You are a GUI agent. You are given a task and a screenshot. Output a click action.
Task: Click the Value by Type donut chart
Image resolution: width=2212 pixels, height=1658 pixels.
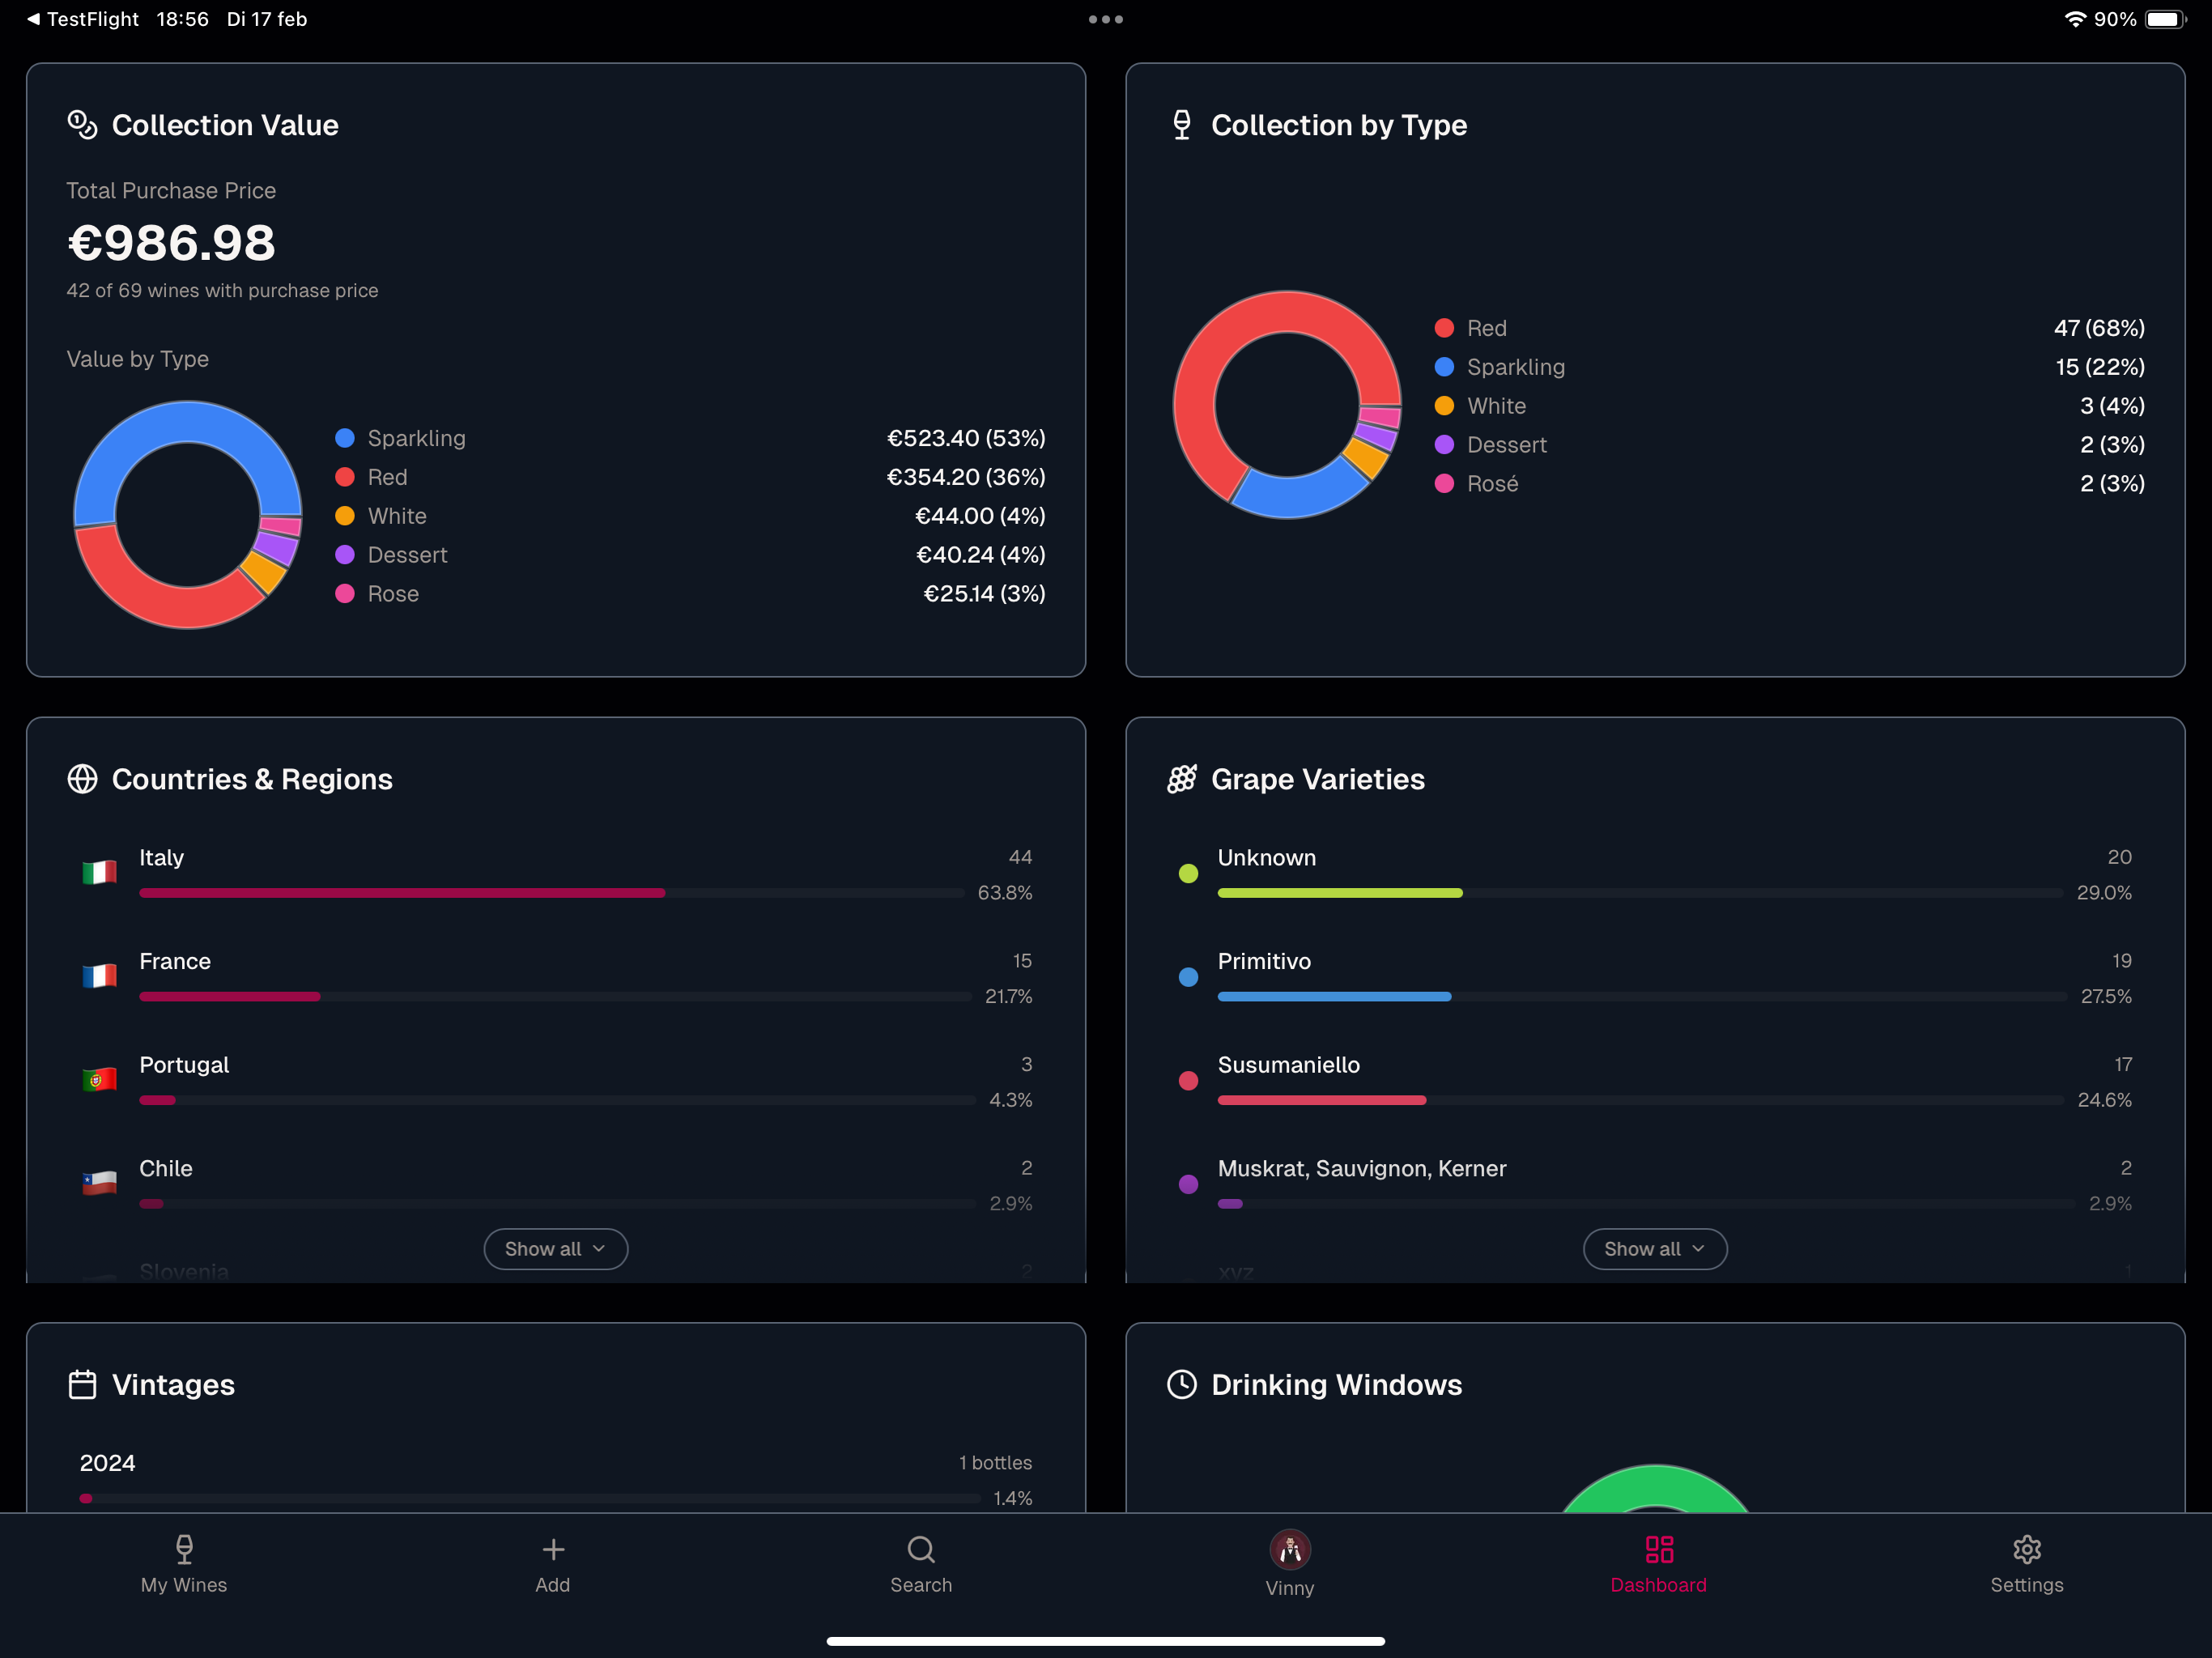point(188,515)
